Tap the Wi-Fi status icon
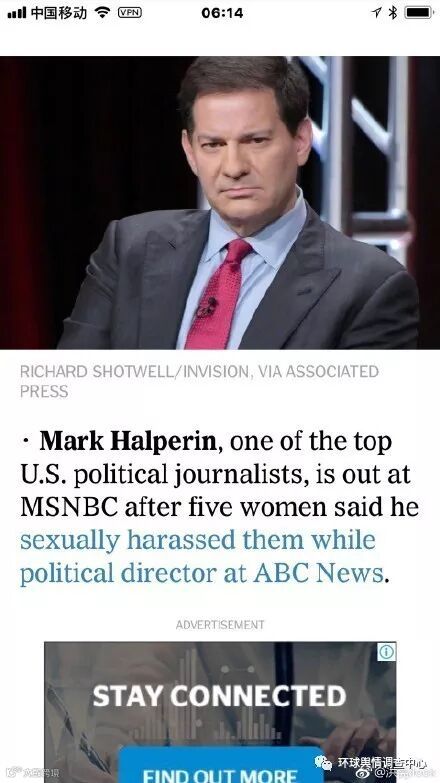The height and width of the screenshot is (783, 440). point(102,13)
